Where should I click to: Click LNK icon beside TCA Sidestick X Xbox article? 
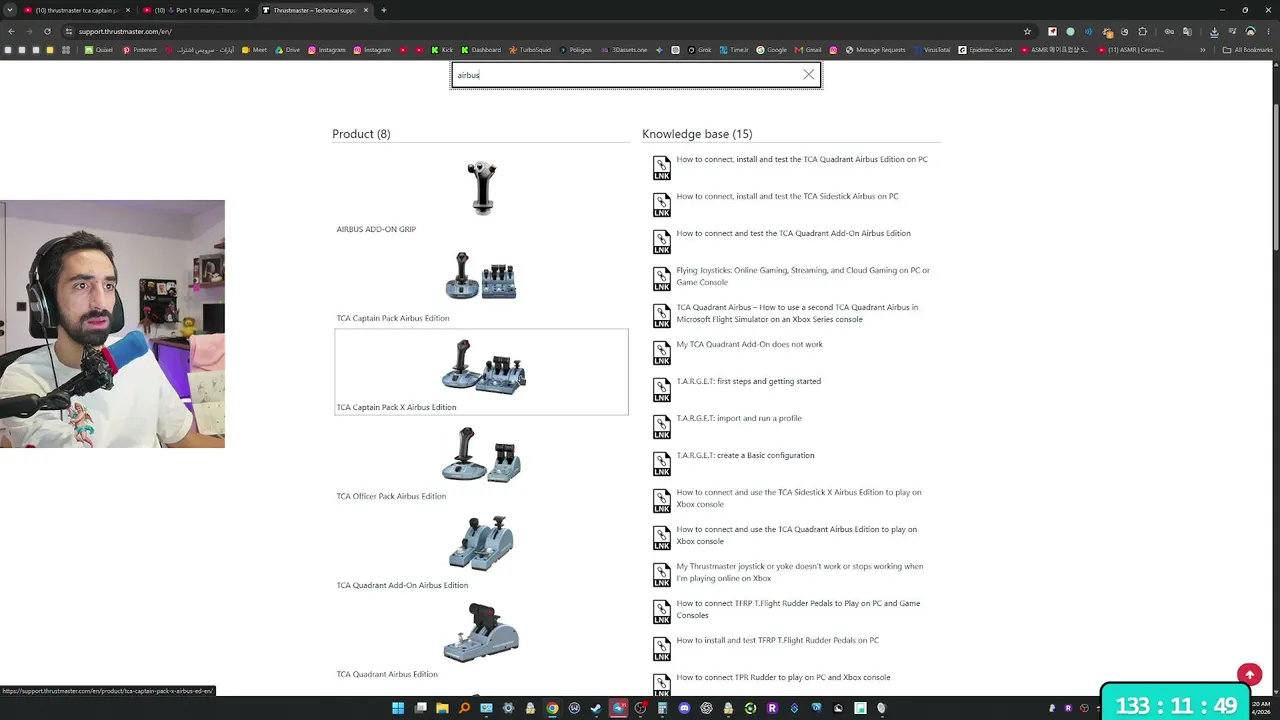click(662, 500)
